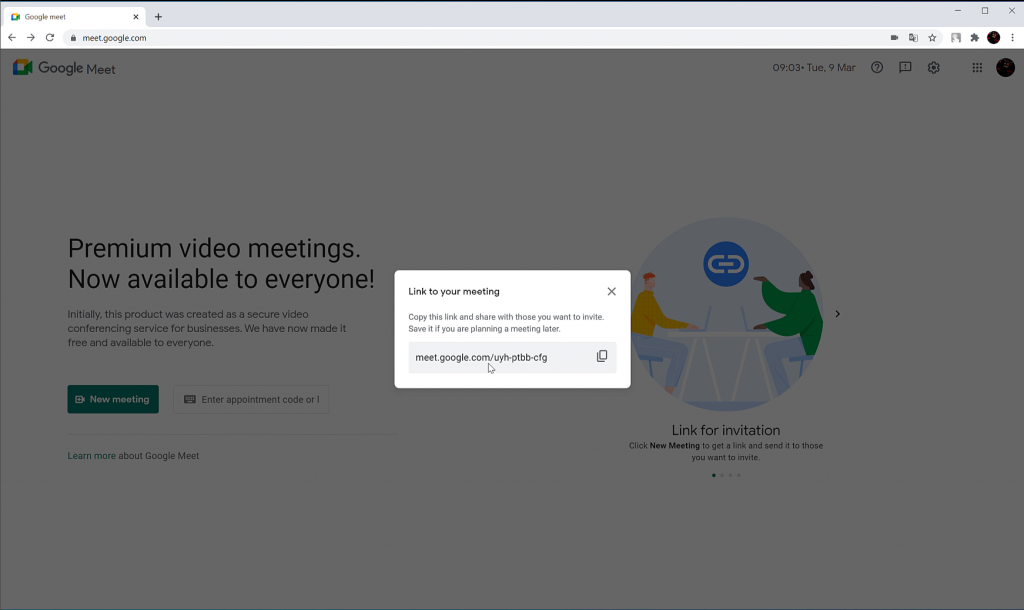
Task: Open Google Meet settings gear
Action: point(934,67)
